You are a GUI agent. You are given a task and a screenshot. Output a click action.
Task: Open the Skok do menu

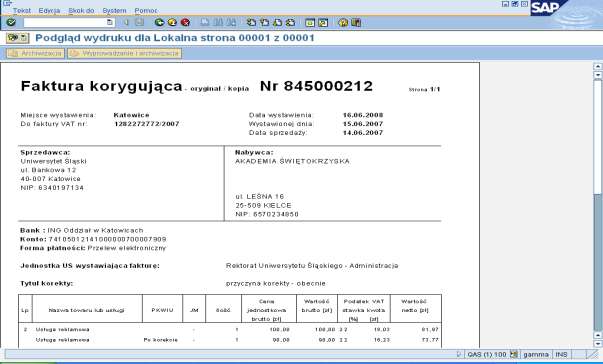pyautogui.click(x=81, y=11)
